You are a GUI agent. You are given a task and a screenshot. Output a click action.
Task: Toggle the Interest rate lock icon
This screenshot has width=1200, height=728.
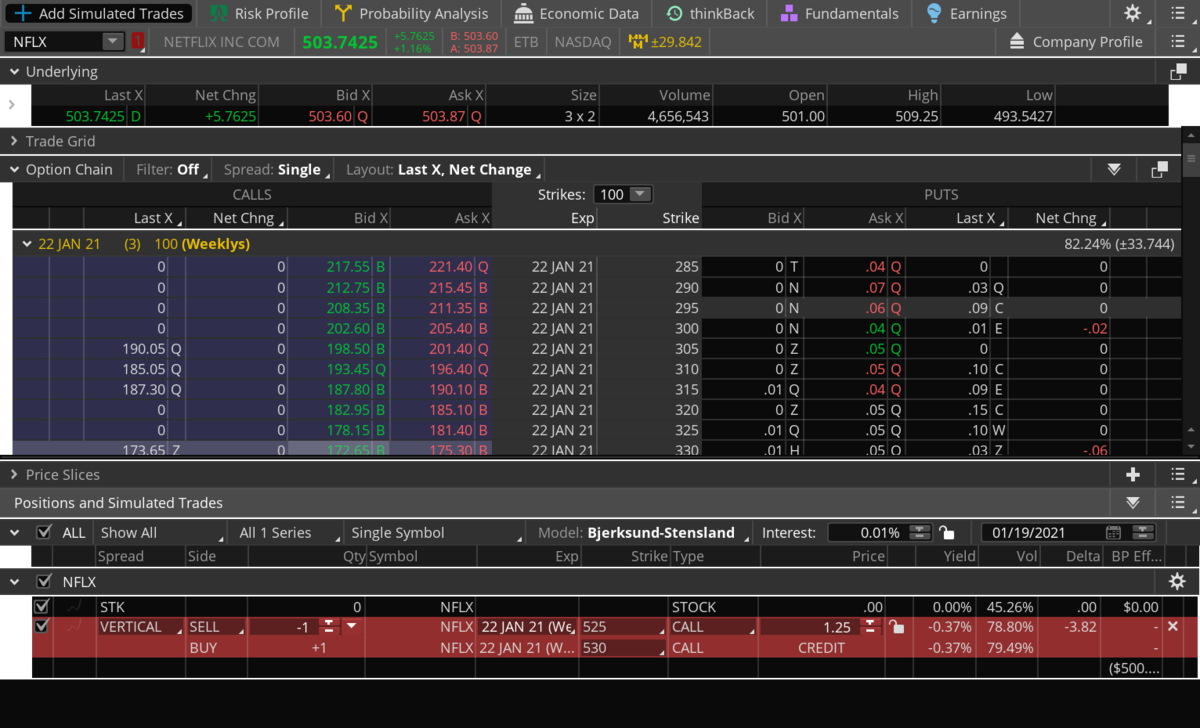[947, 533]
